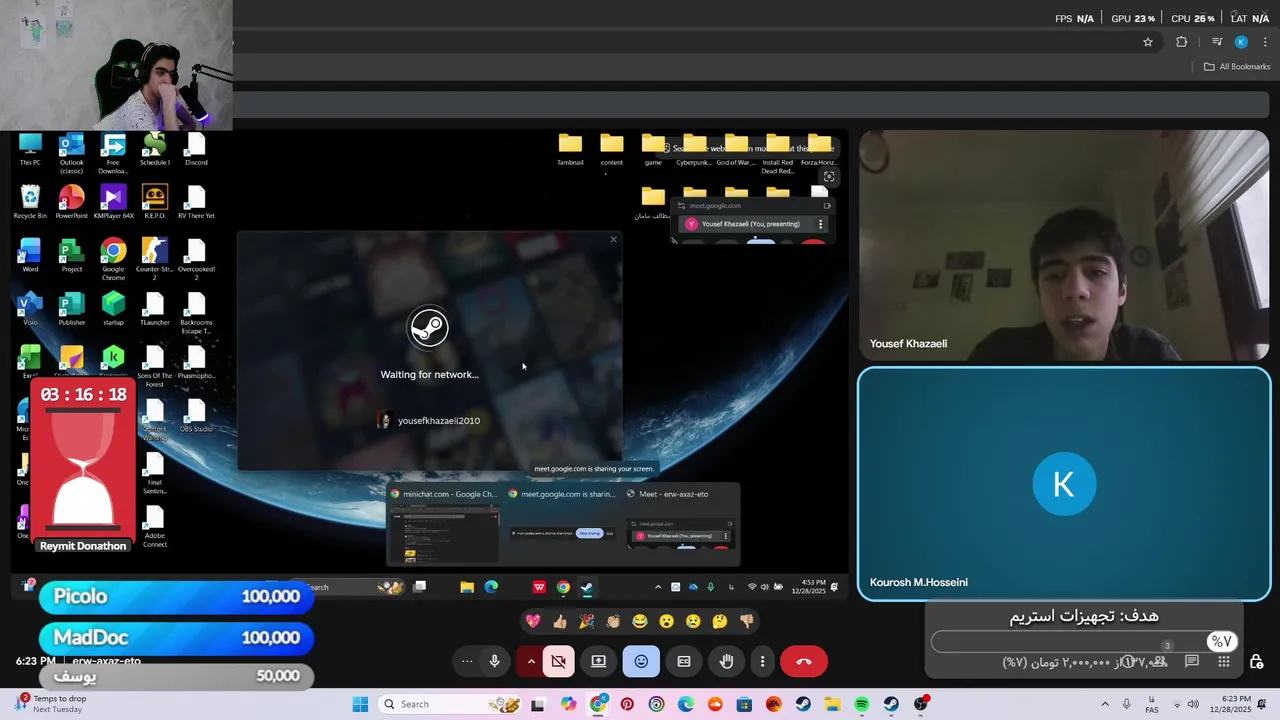Click the taskbar Search box
1280x720 pixels.
(450, 704)
